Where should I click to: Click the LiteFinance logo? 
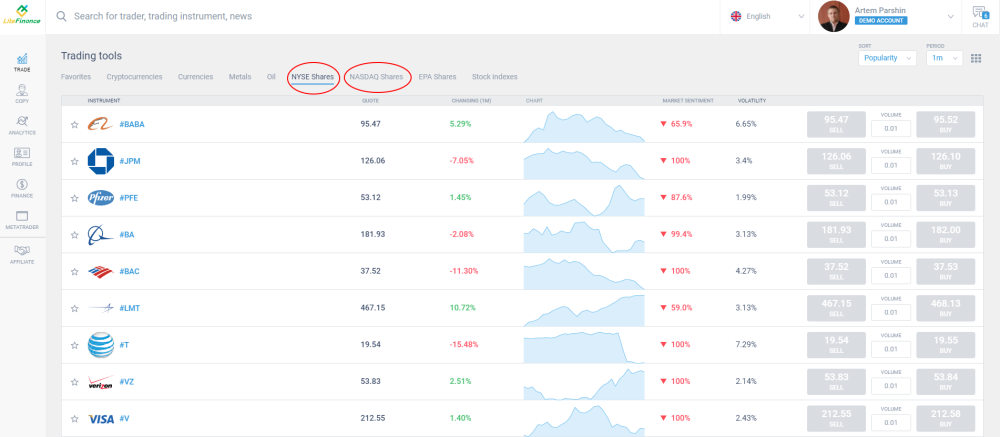tap(22, 15)
